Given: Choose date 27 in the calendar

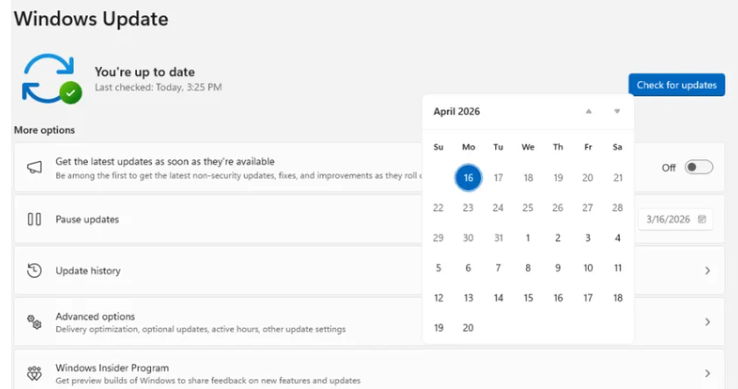Looking at the screenshot, I should tap(587, 208).
